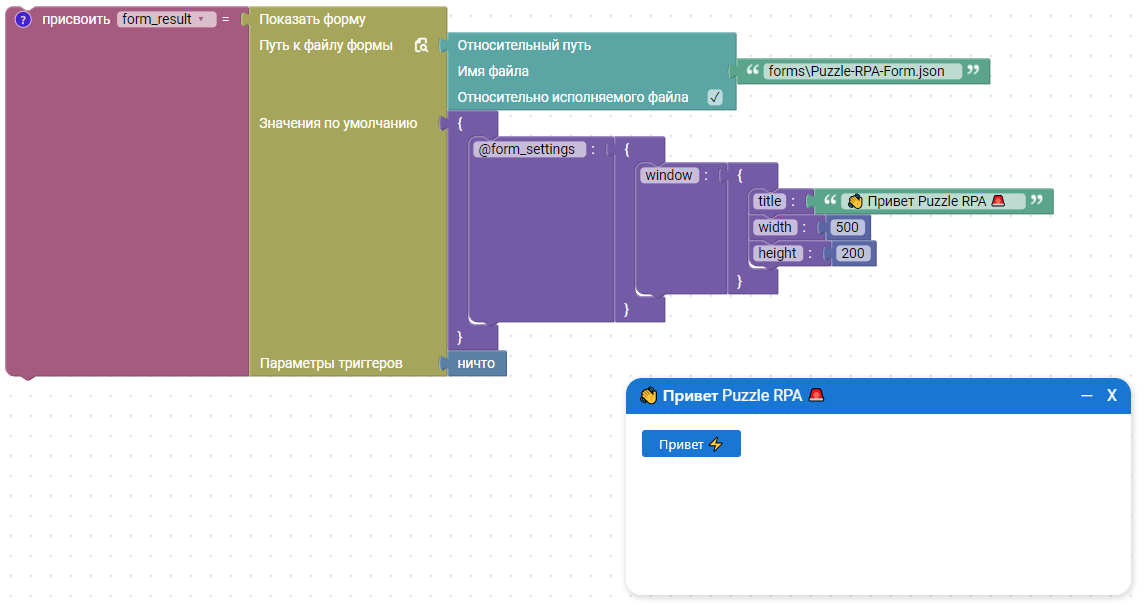This screenshot has height=605, width=1144.
Task: Close the Привет Puzzle RPA form with X
Action: point(1111,396)
